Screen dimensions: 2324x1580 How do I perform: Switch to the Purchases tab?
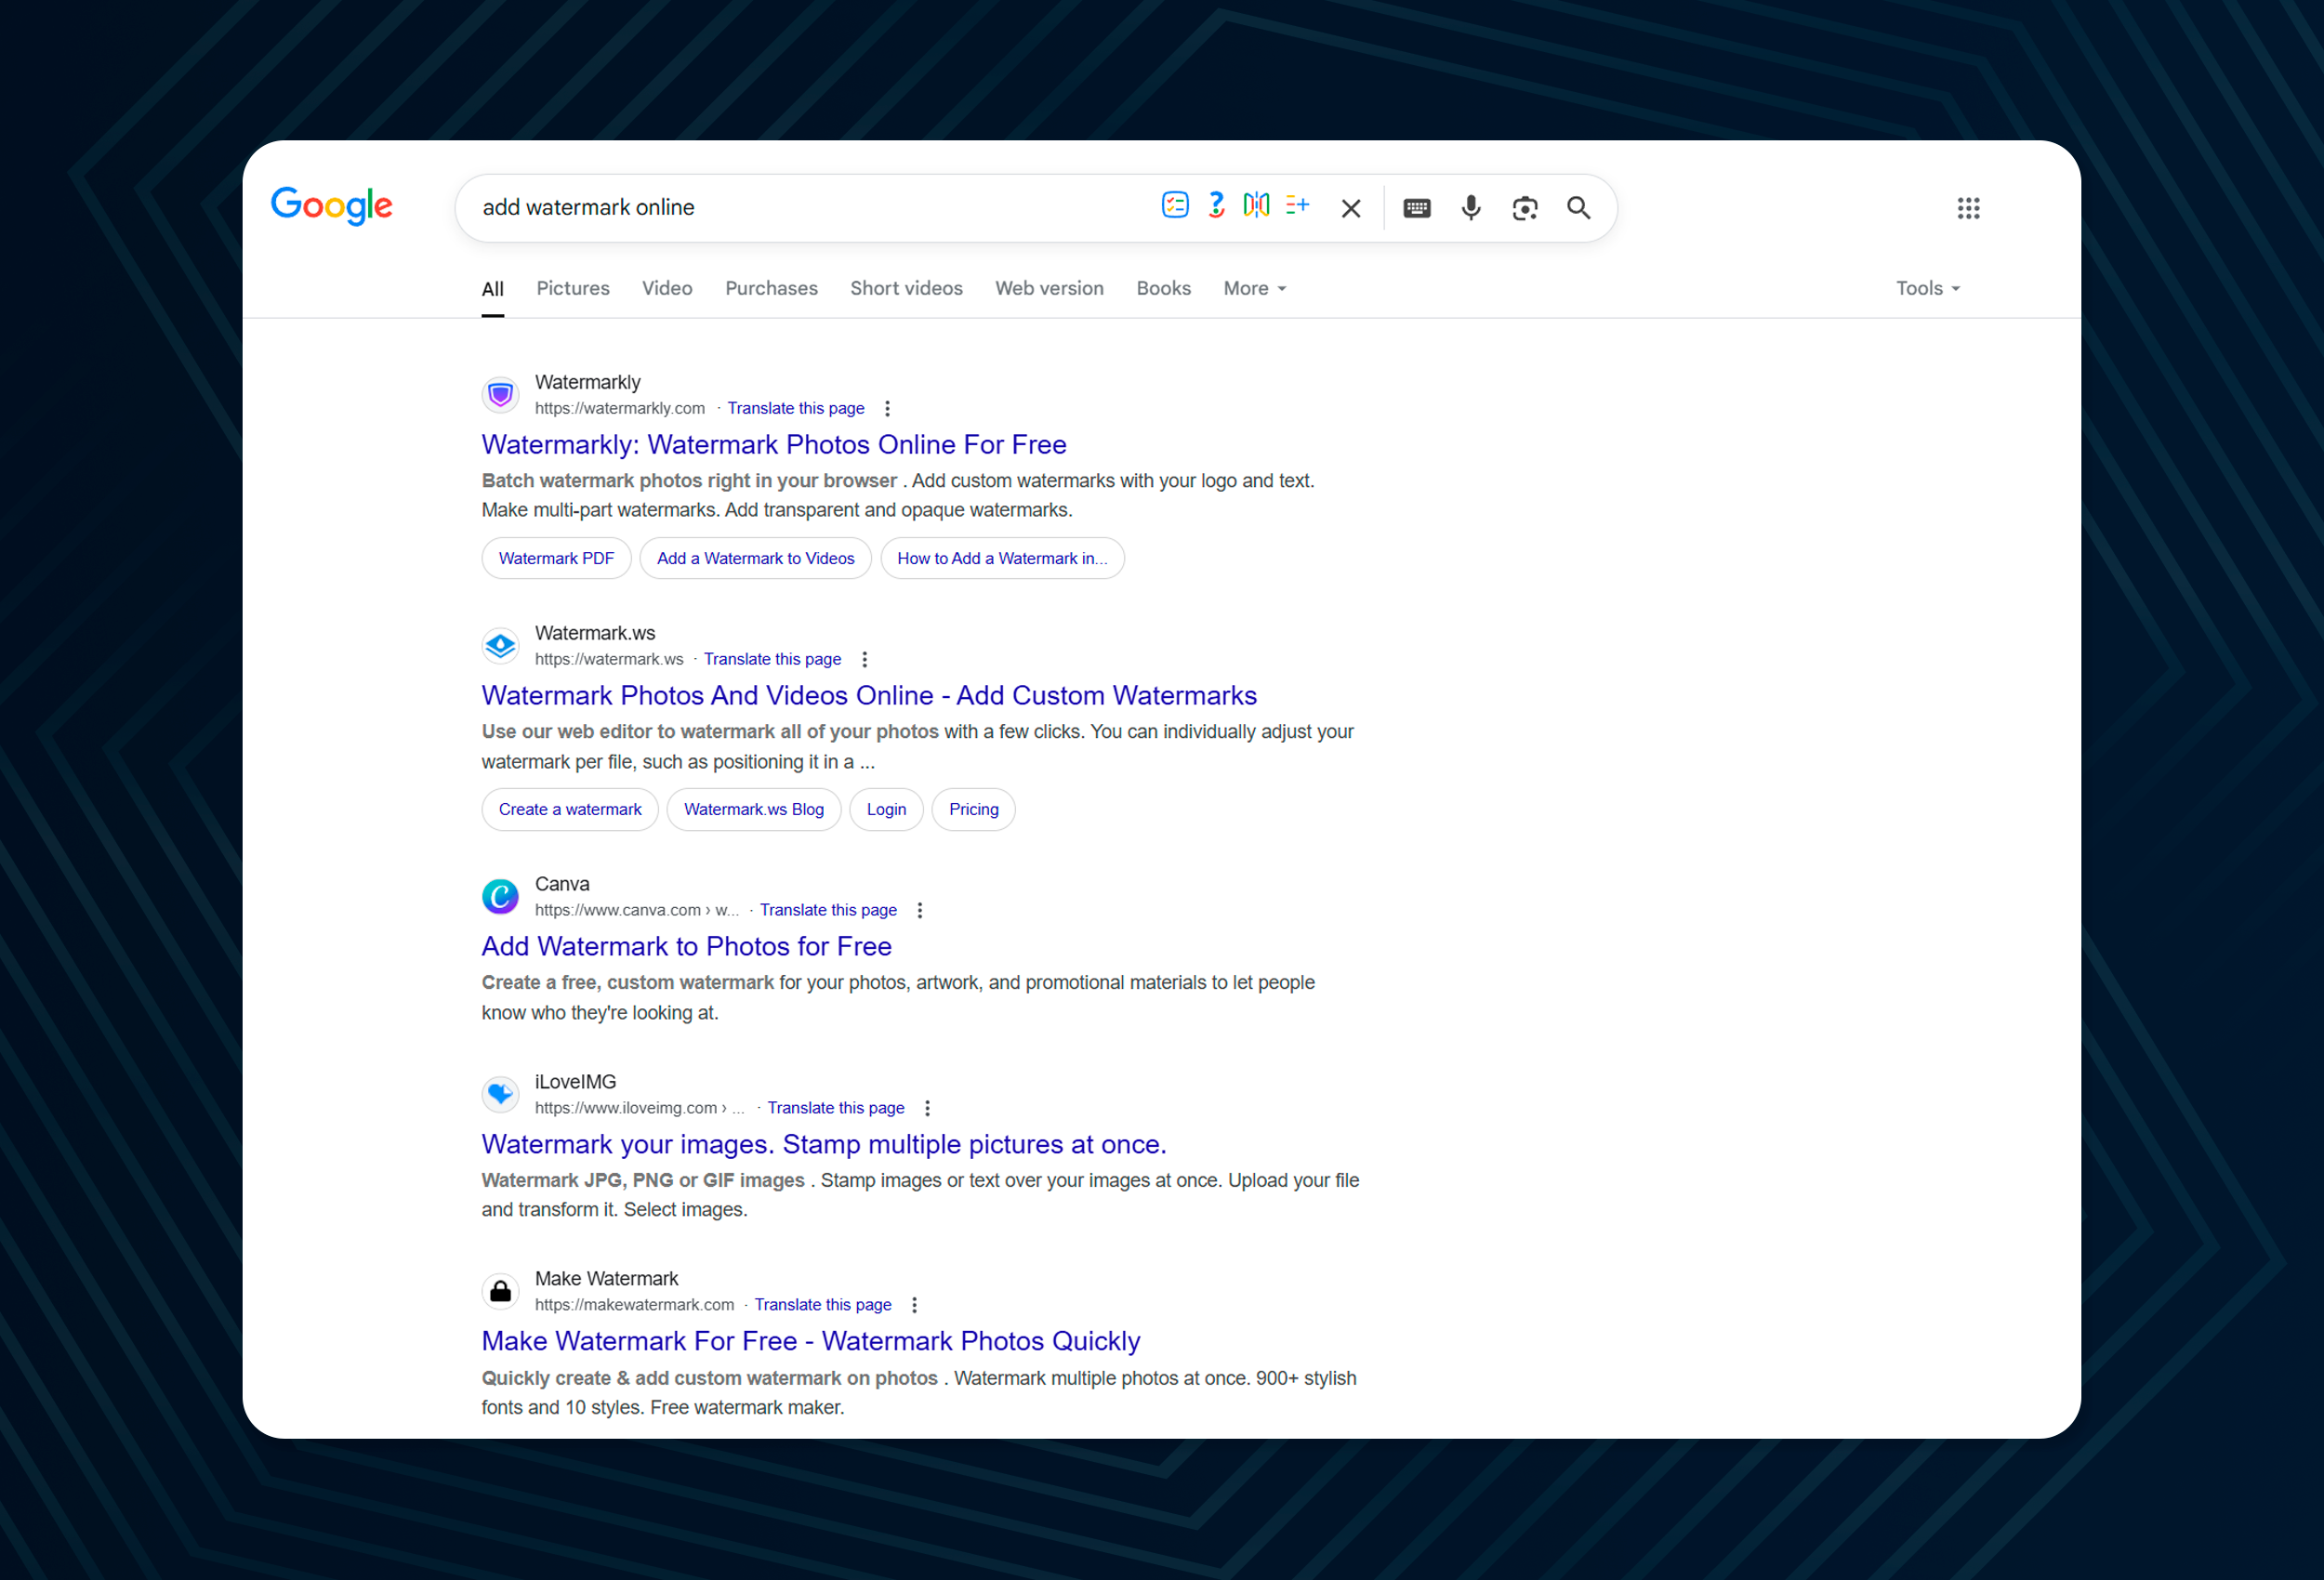(x=771, y=289)
